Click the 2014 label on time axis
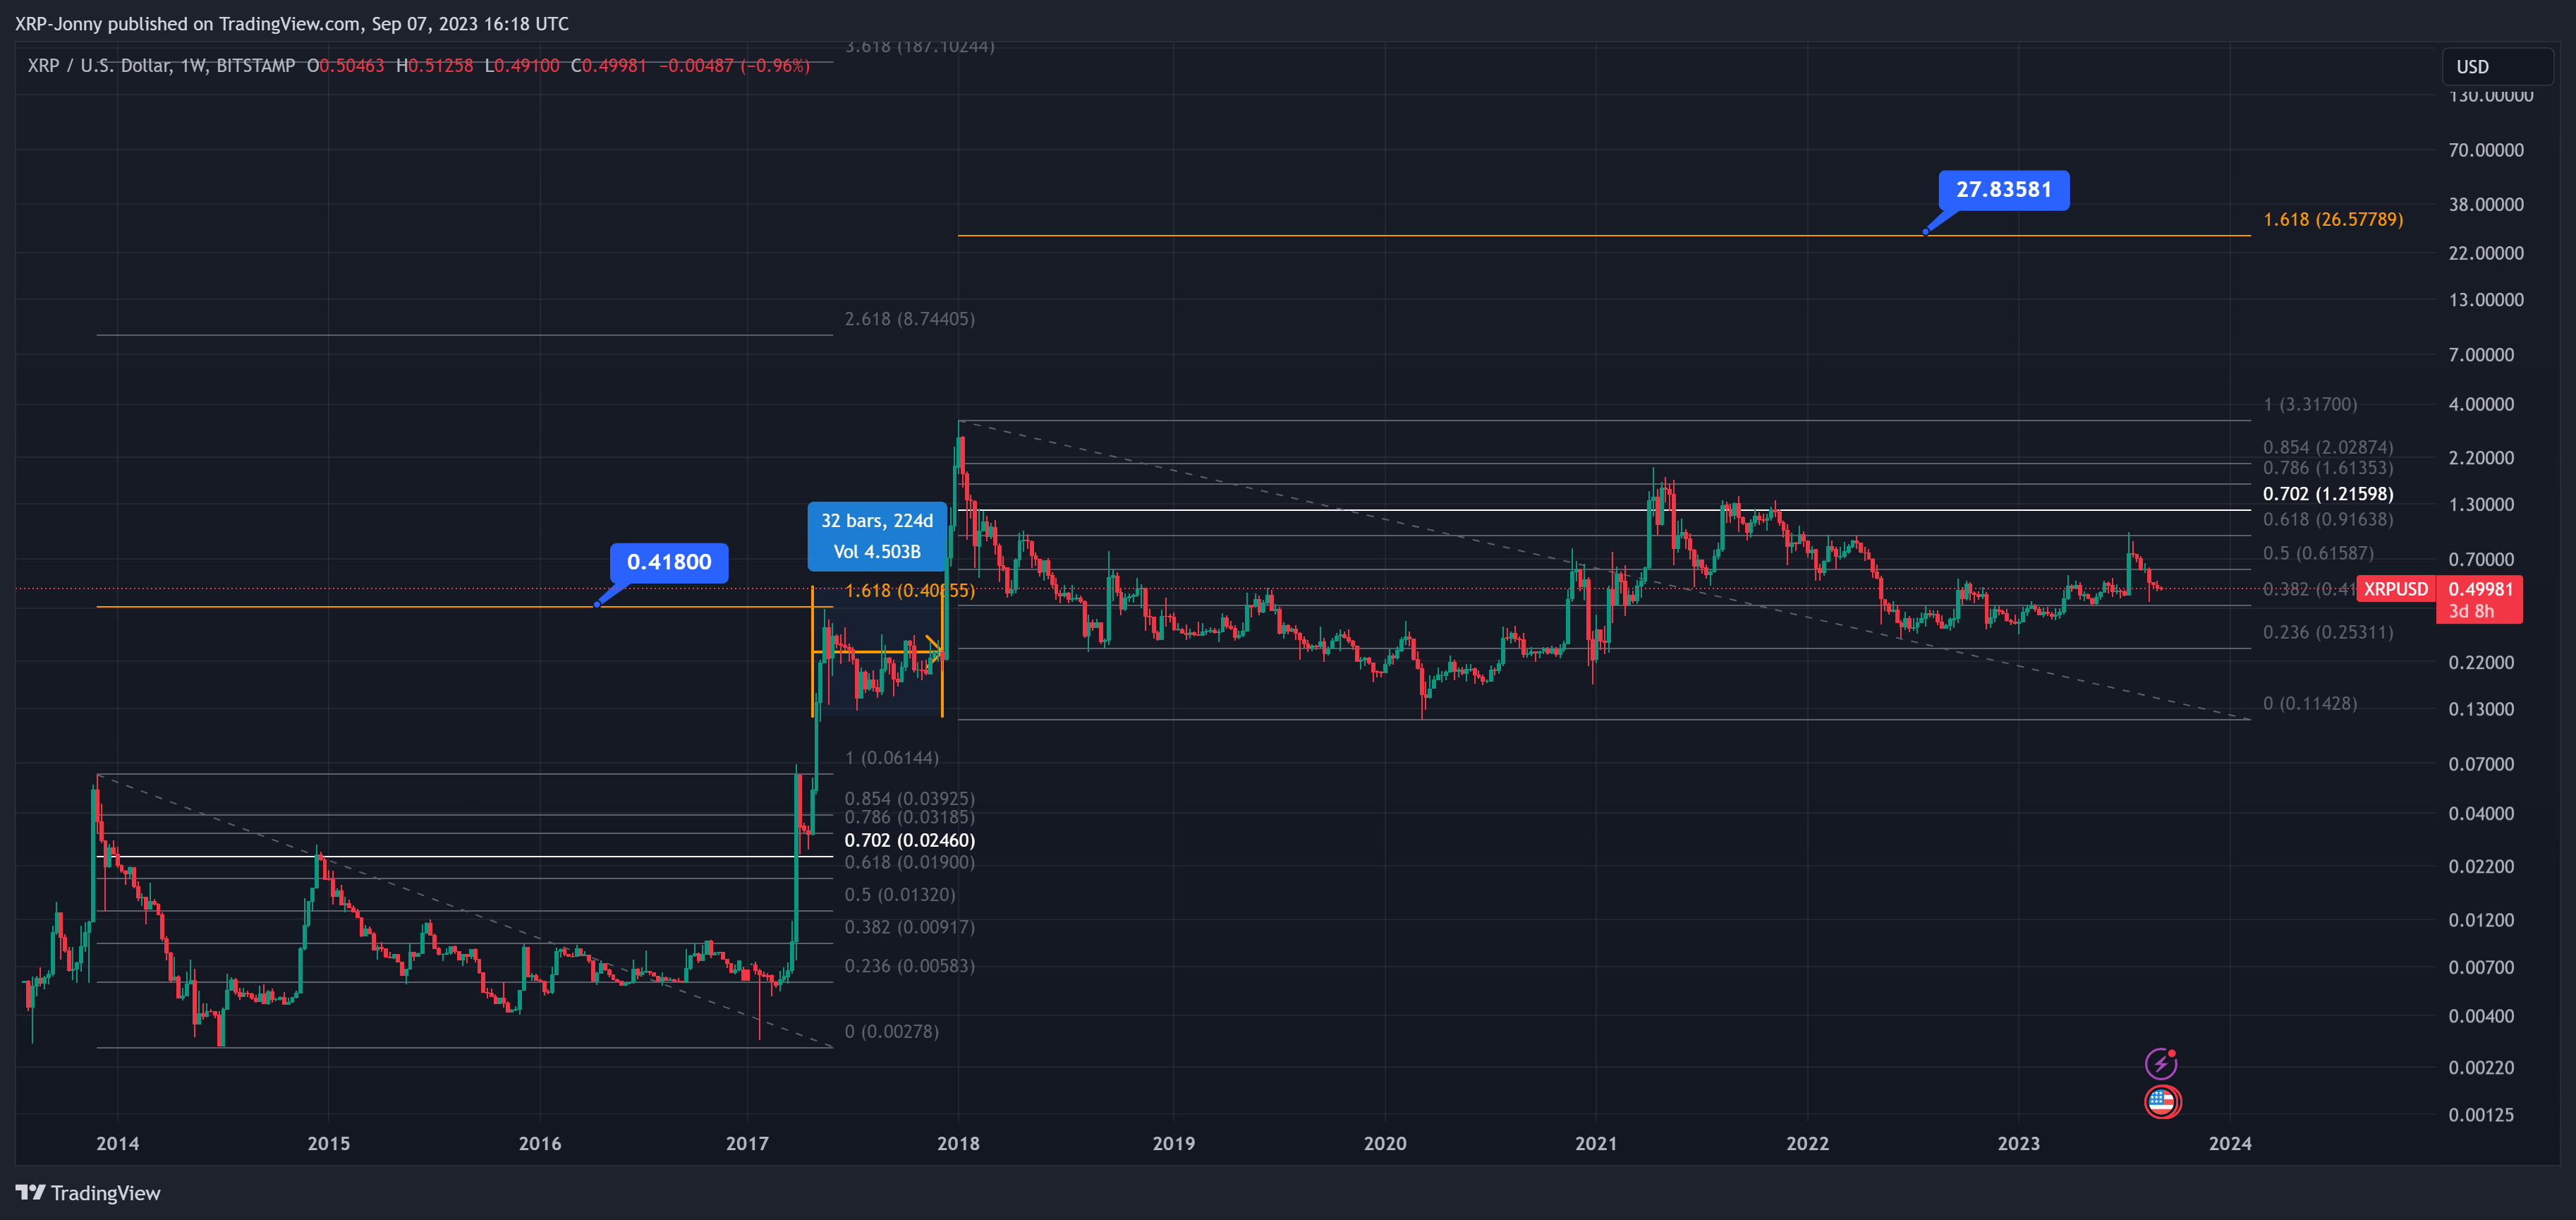This screenshot has width=2576, height=1220. [x=117, y=1143]
